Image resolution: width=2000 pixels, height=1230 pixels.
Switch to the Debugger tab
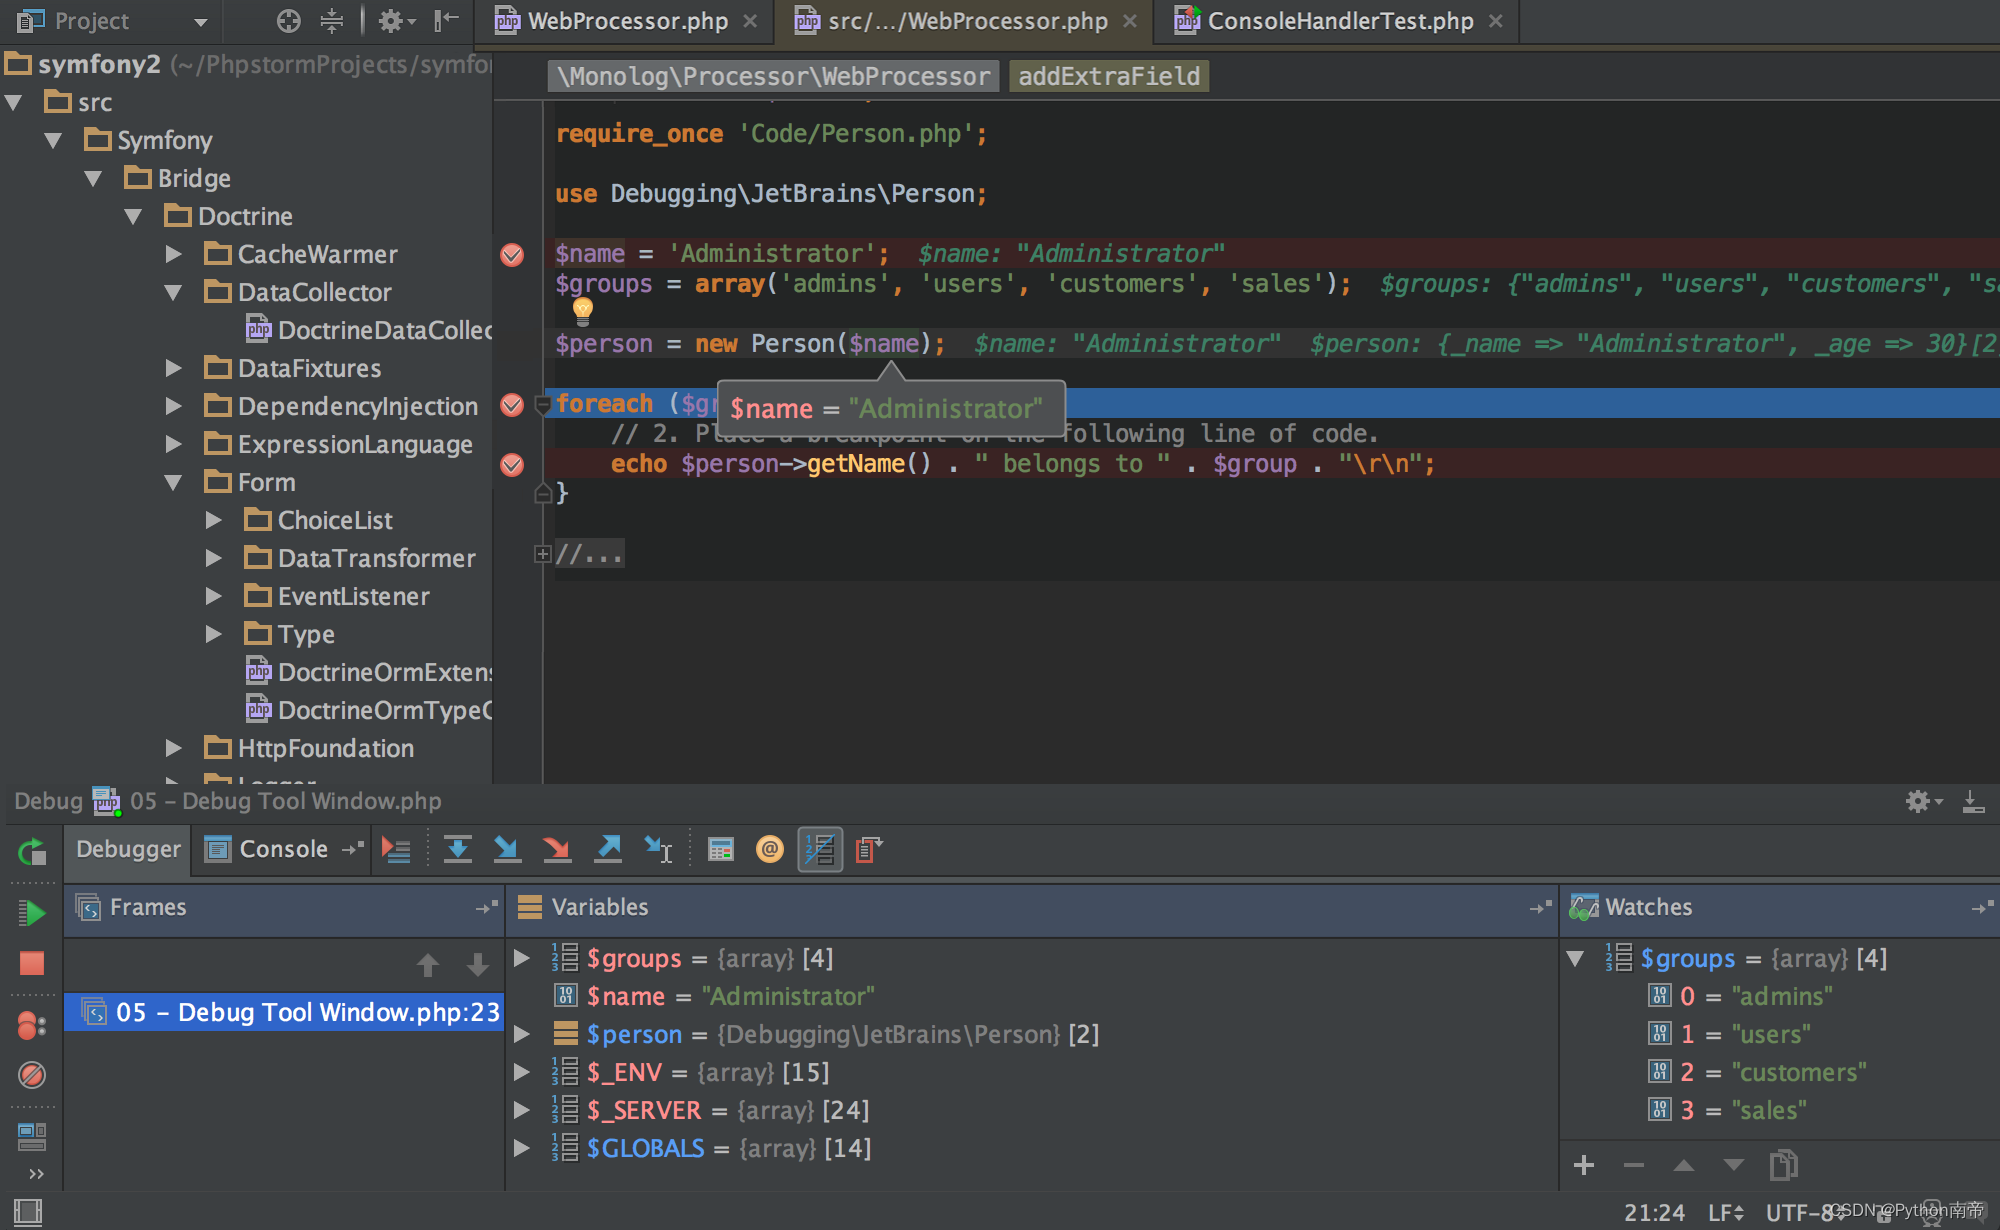[x=129, y=847]
